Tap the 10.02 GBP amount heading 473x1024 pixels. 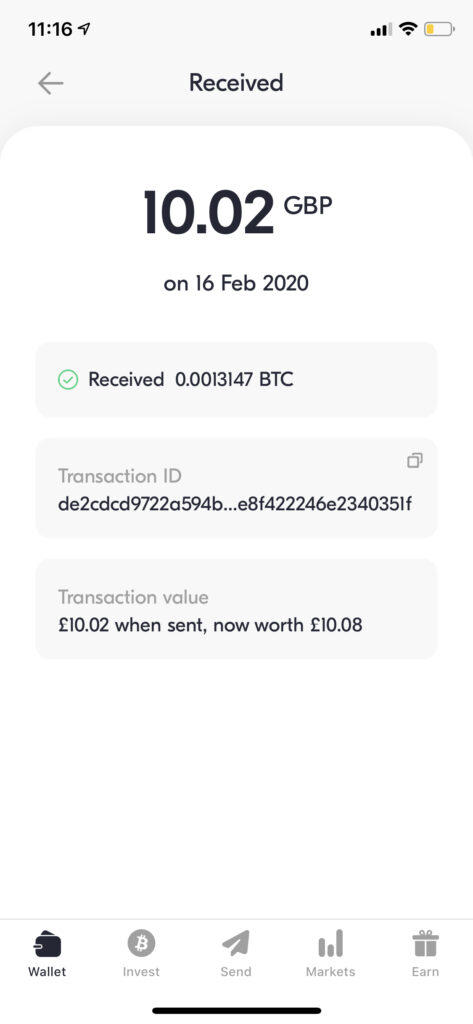(238, 213)
